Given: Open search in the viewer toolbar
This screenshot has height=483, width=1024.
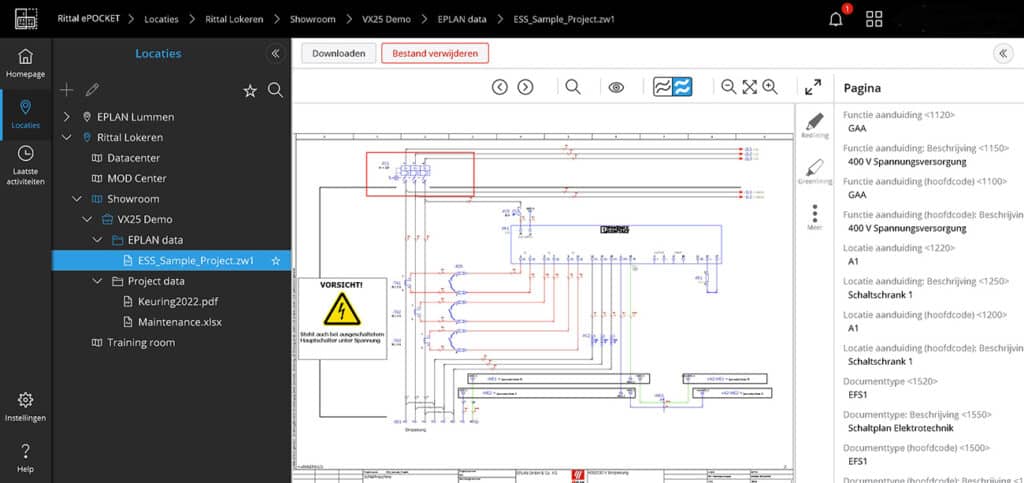Looking at the screenshot, I should tap(573, 87).
